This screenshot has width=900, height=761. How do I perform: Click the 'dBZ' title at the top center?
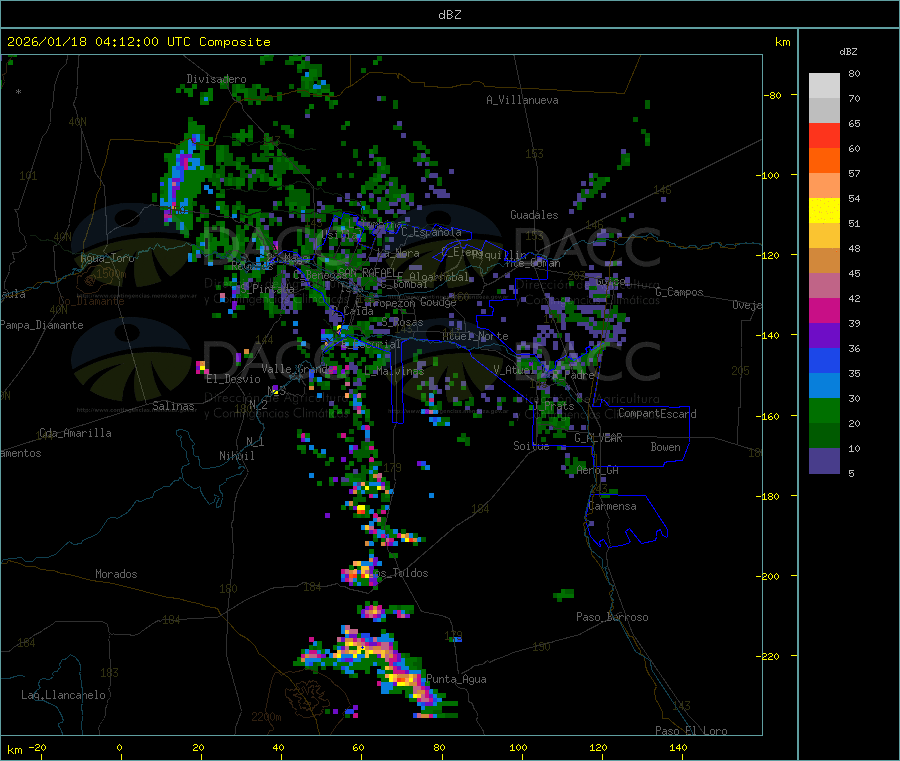pyautogui.click(x=449, y=15)
